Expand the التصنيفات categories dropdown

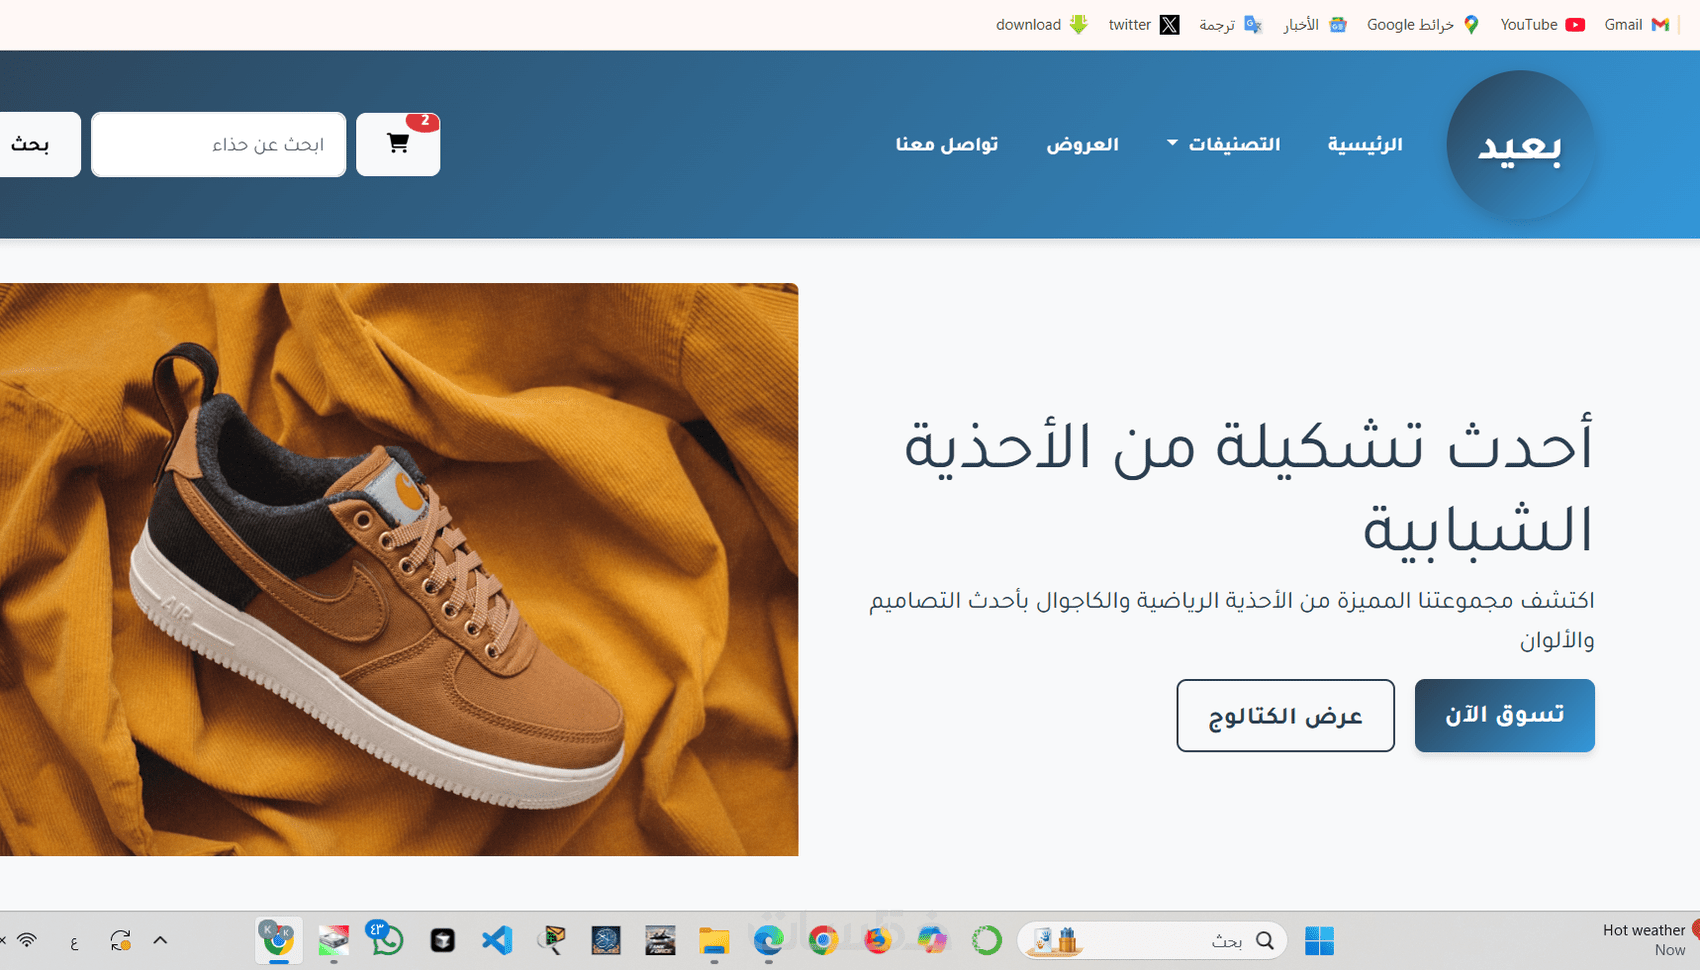[x=1223, y=144]
